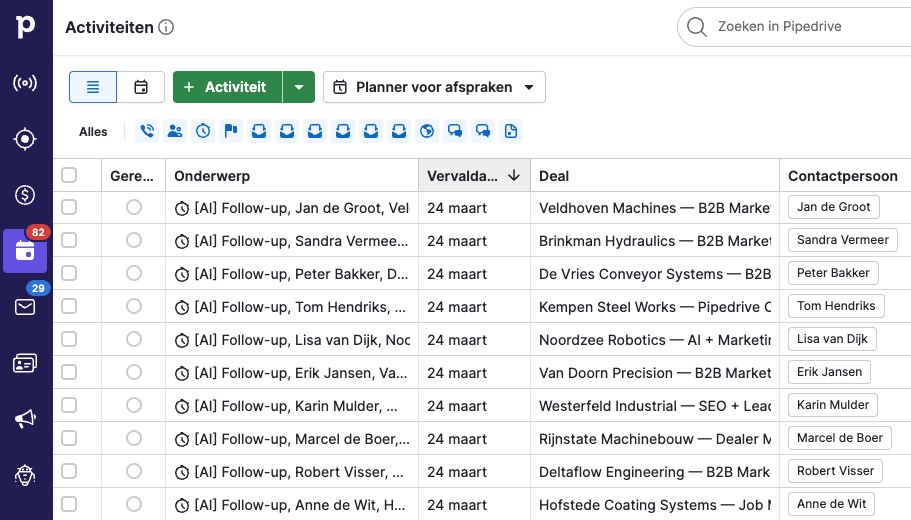The width and height of the screenshot is (911, 520).
Task: Click the green Activiteit add button
Action: click(x=227, y=87)
